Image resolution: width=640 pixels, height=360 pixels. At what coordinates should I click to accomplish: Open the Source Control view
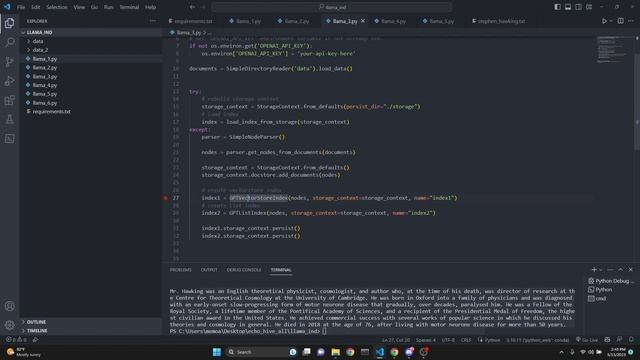point(9,61)
